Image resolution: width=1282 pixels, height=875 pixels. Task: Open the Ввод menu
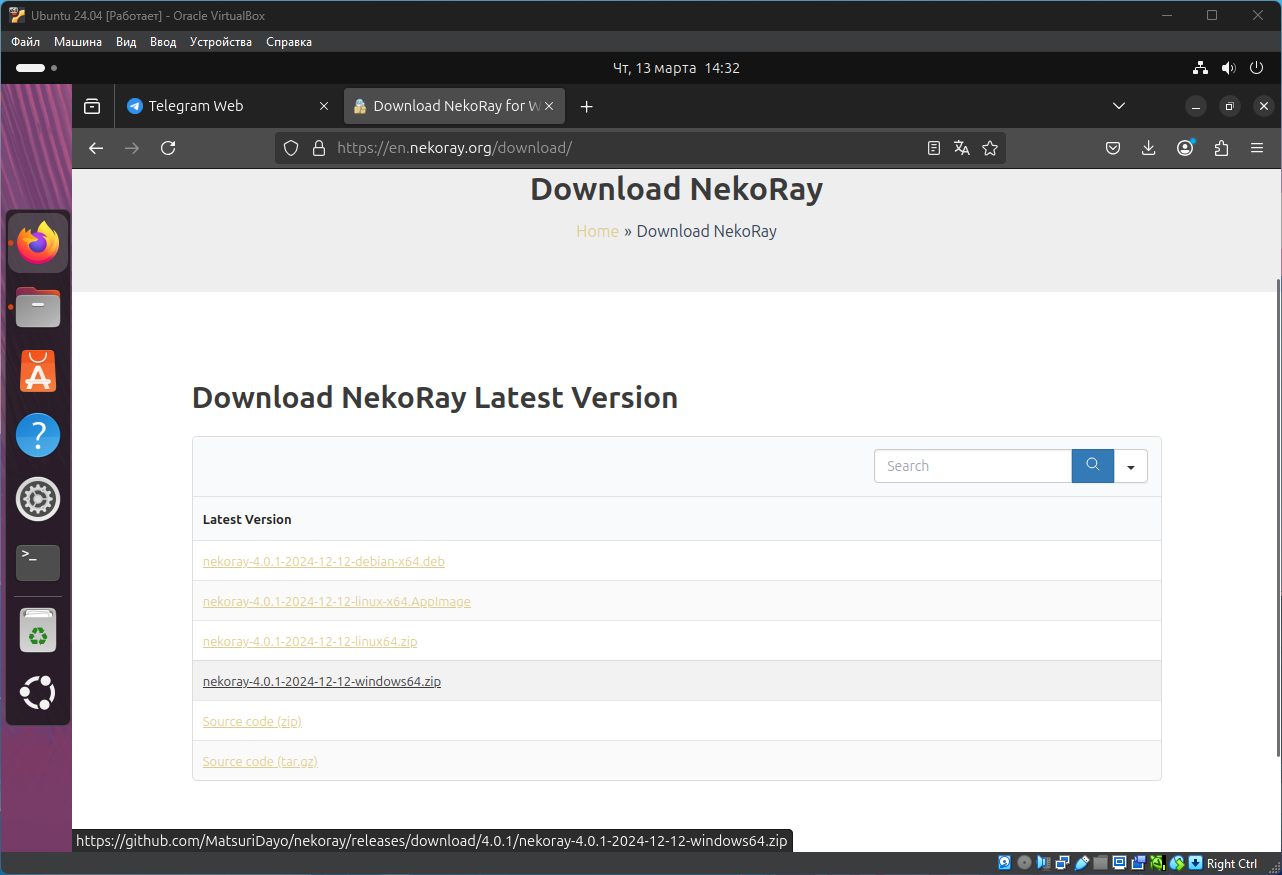click(x=163, y=42)
